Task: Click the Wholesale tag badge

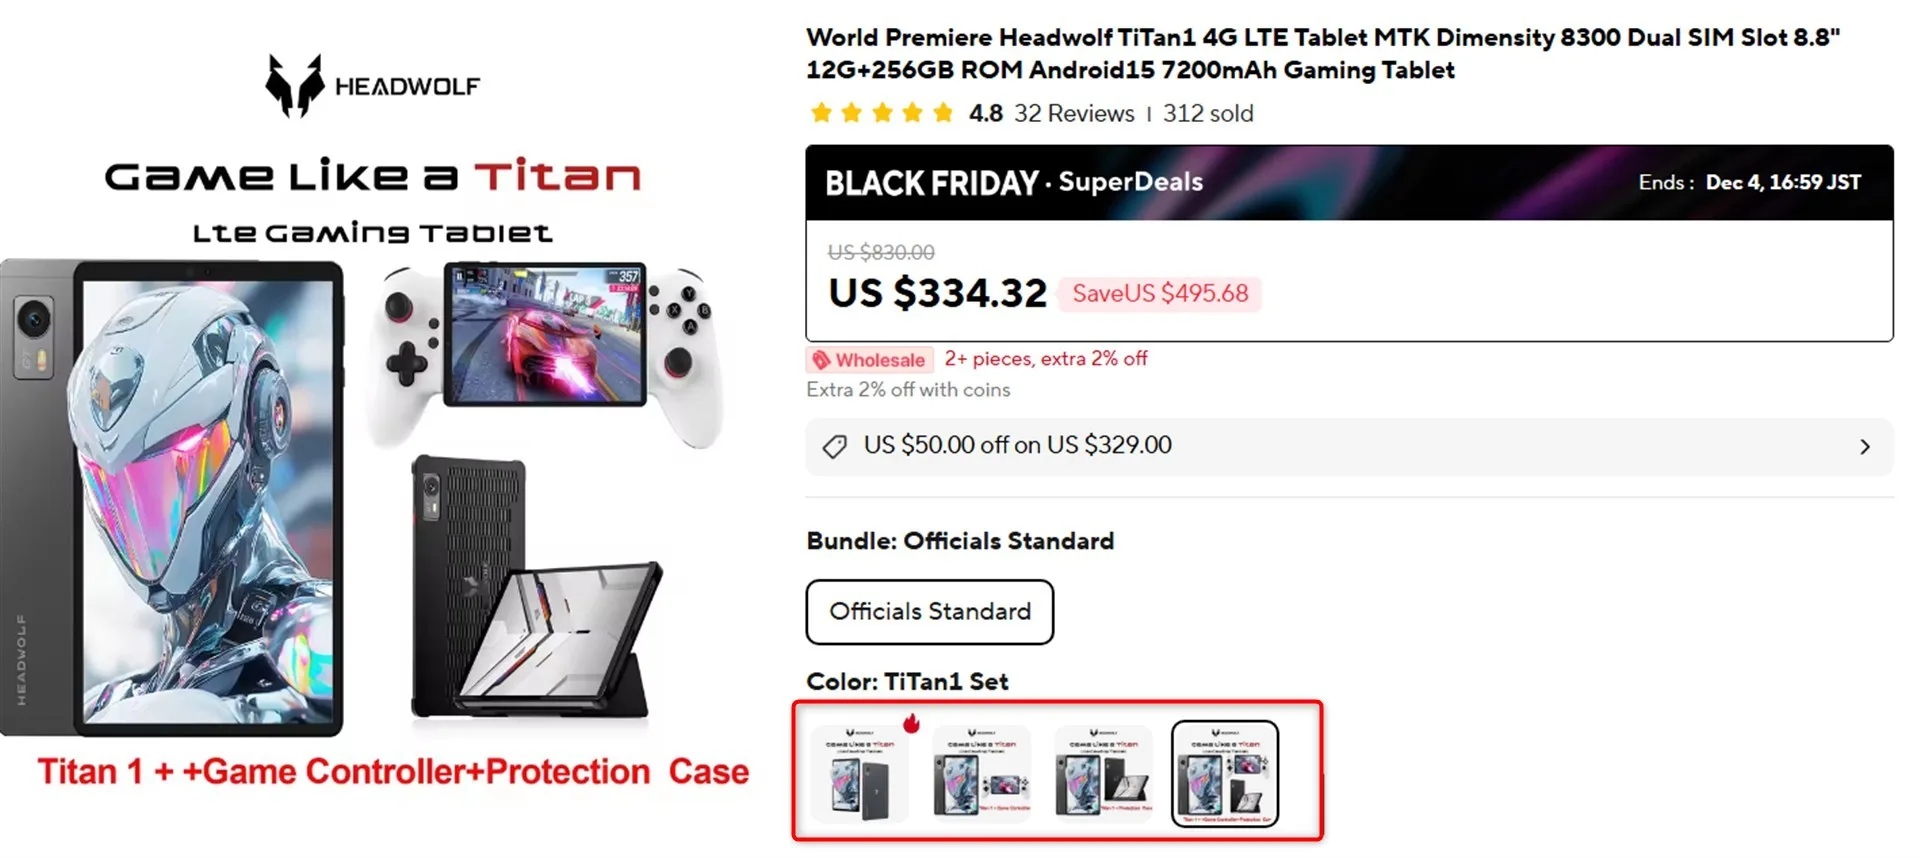Action: (869, 360)
